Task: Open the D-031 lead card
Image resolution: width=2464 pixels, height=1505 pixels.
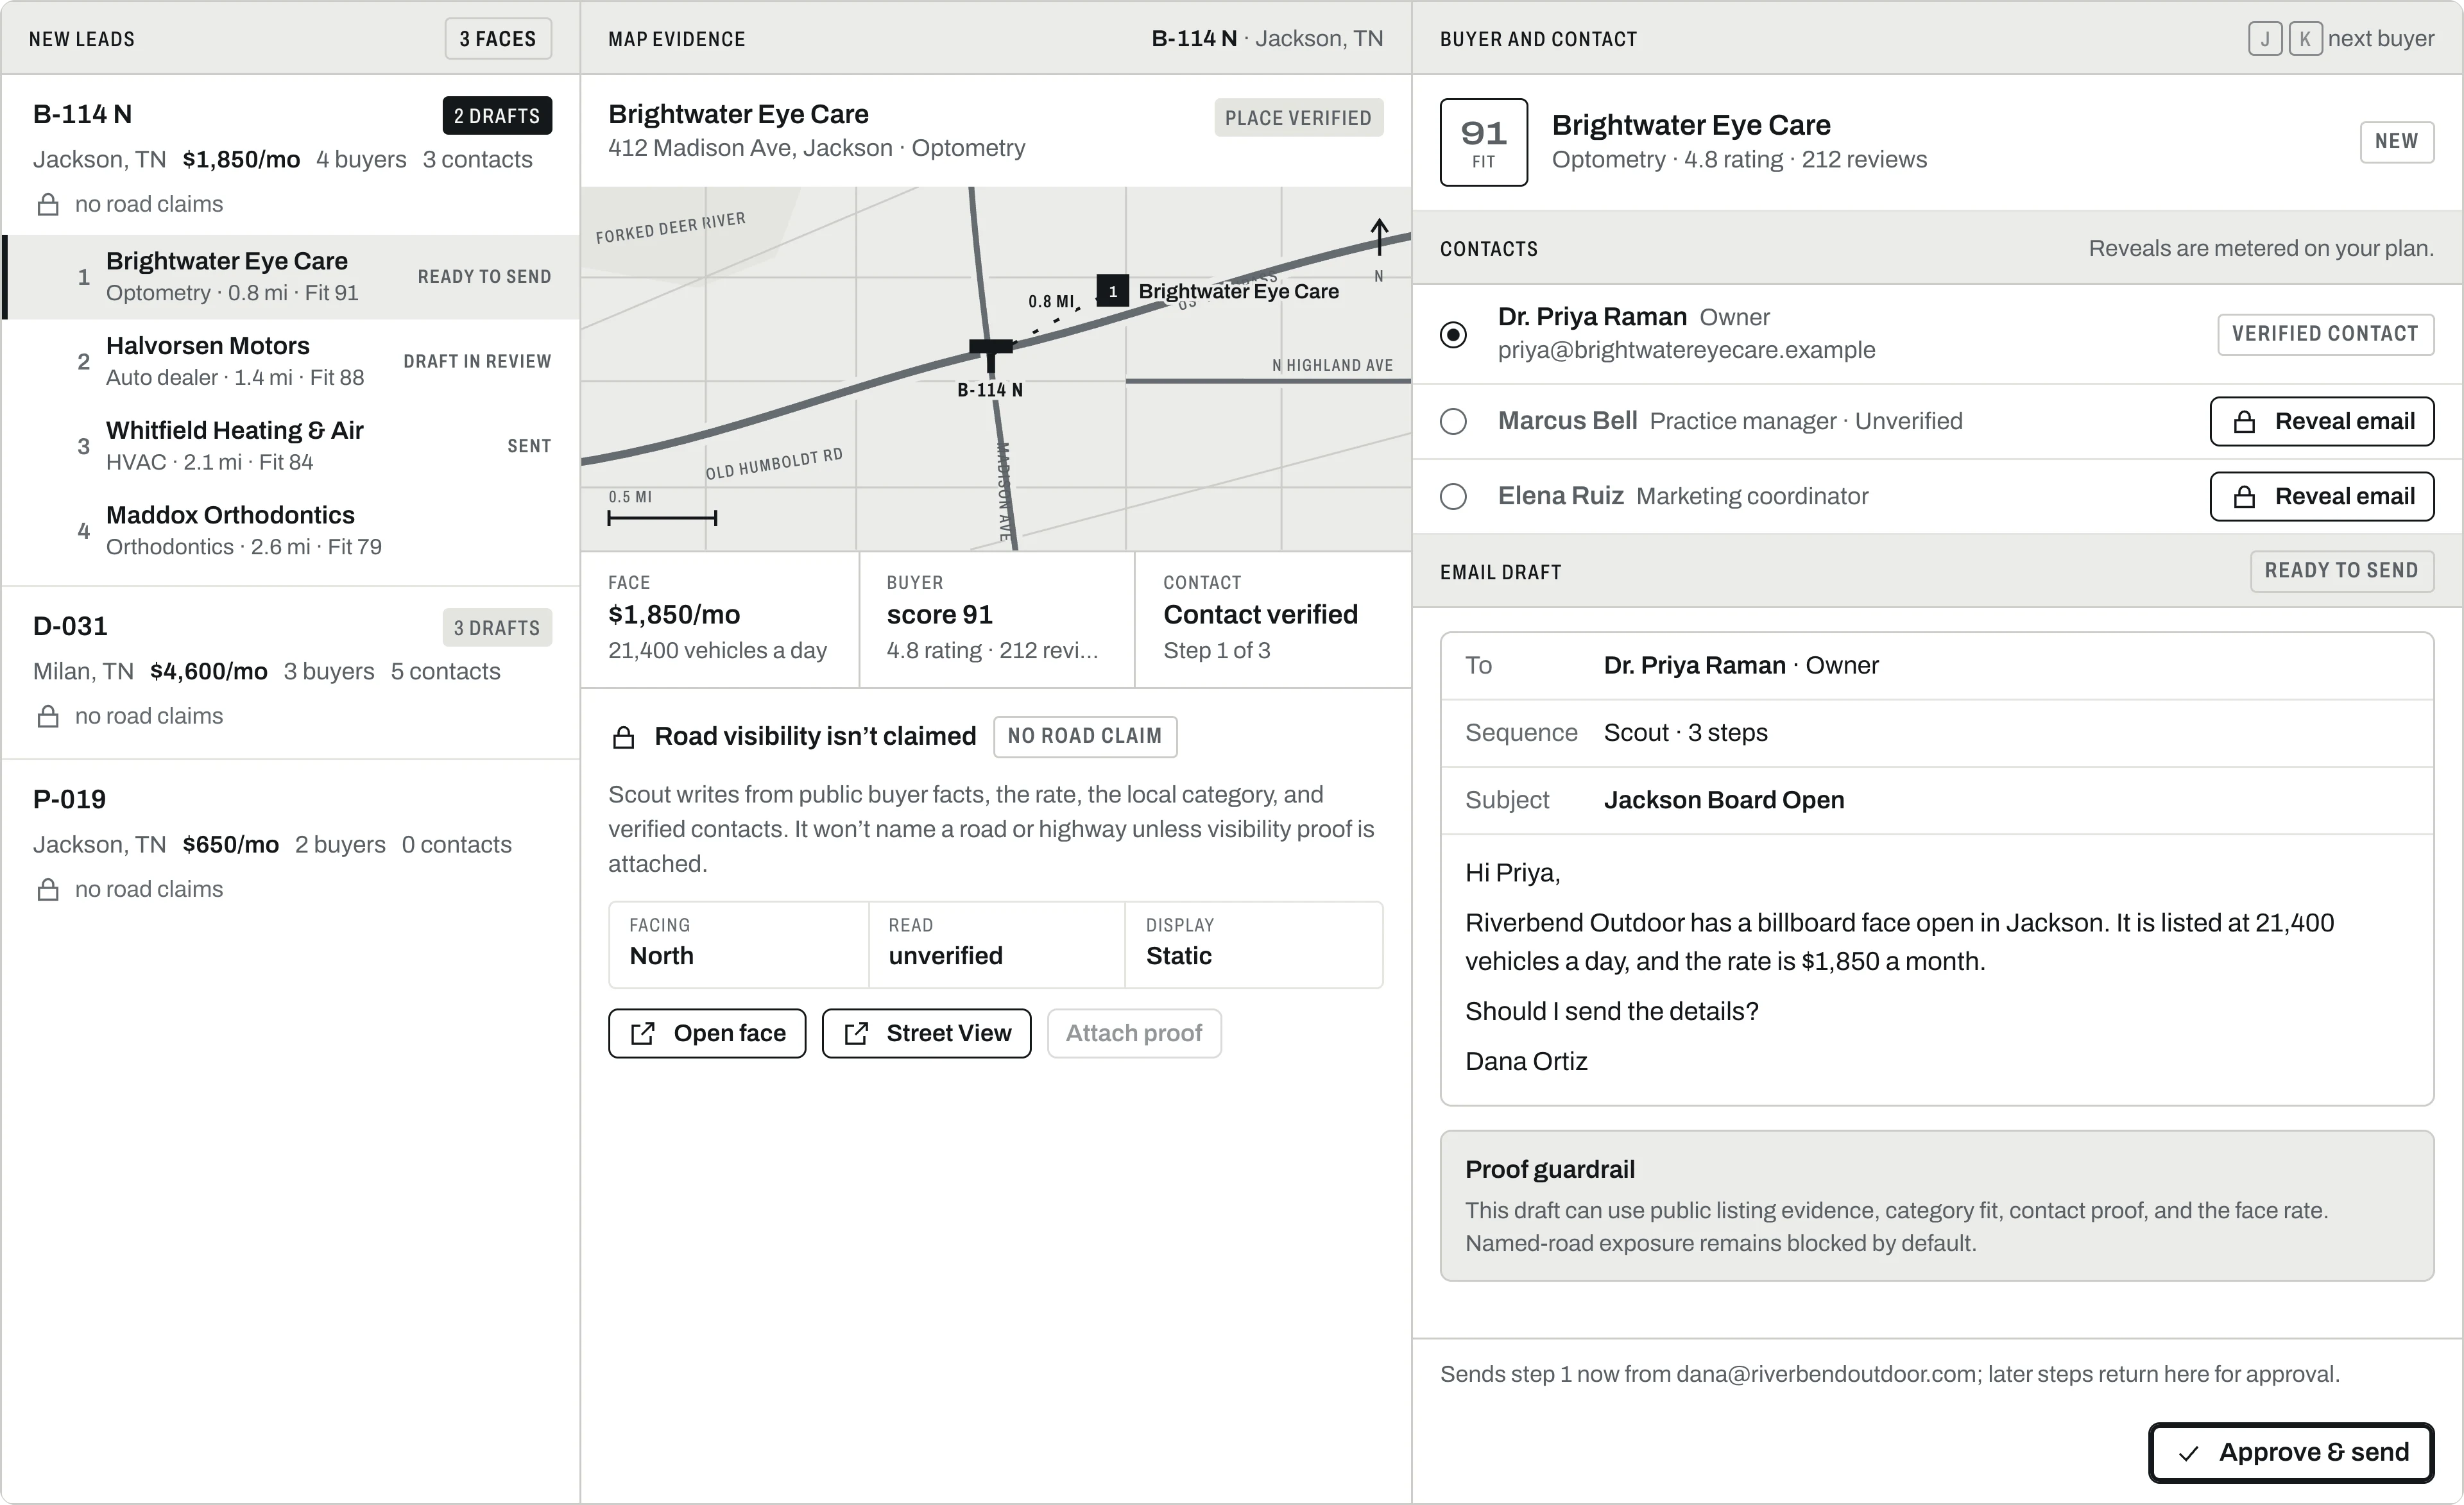Action: [x=291, y=673]
